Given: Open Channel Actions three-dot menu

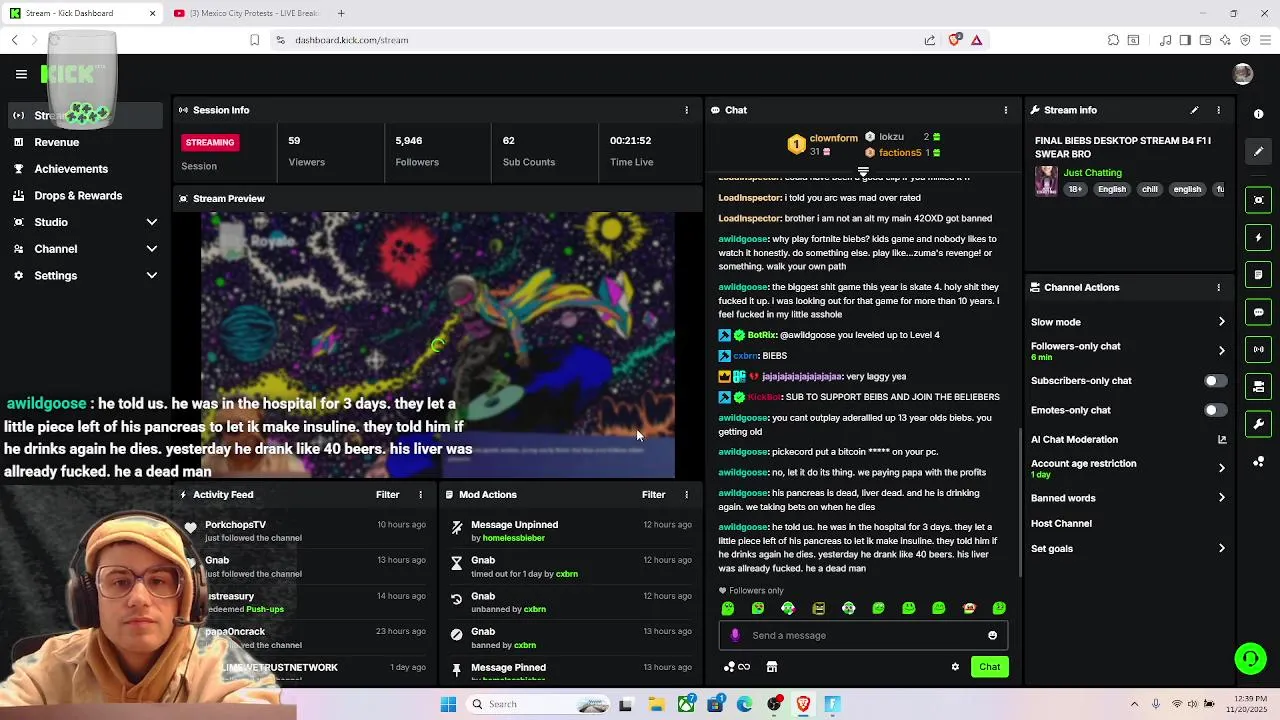Looking at the screenshot, I should coord(1218,287).
